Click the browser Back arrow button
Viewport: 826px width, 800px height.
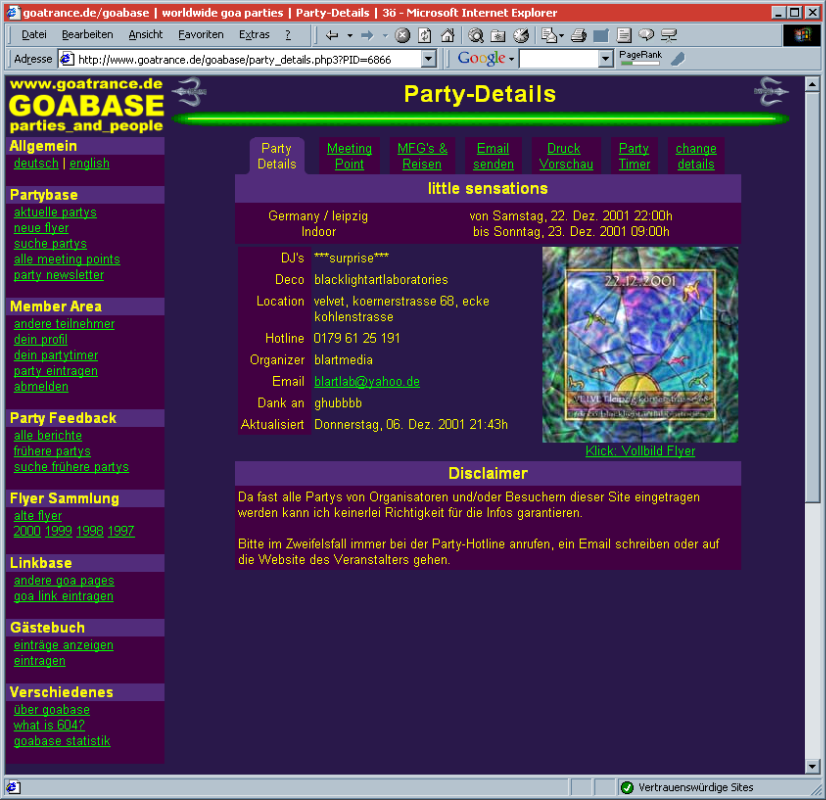point(331,35)
